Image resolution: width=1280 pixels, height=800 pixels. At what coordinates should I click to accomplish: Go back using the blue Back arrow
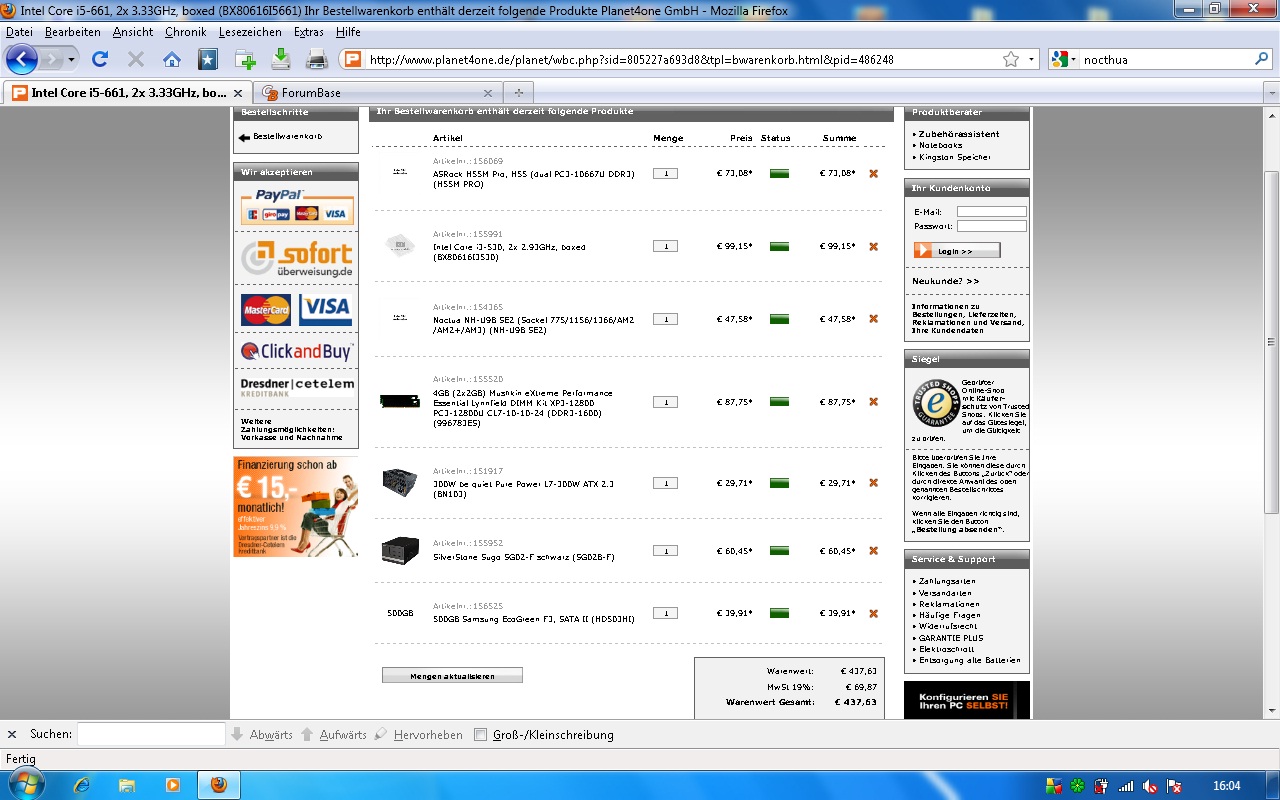coord(21,59)
